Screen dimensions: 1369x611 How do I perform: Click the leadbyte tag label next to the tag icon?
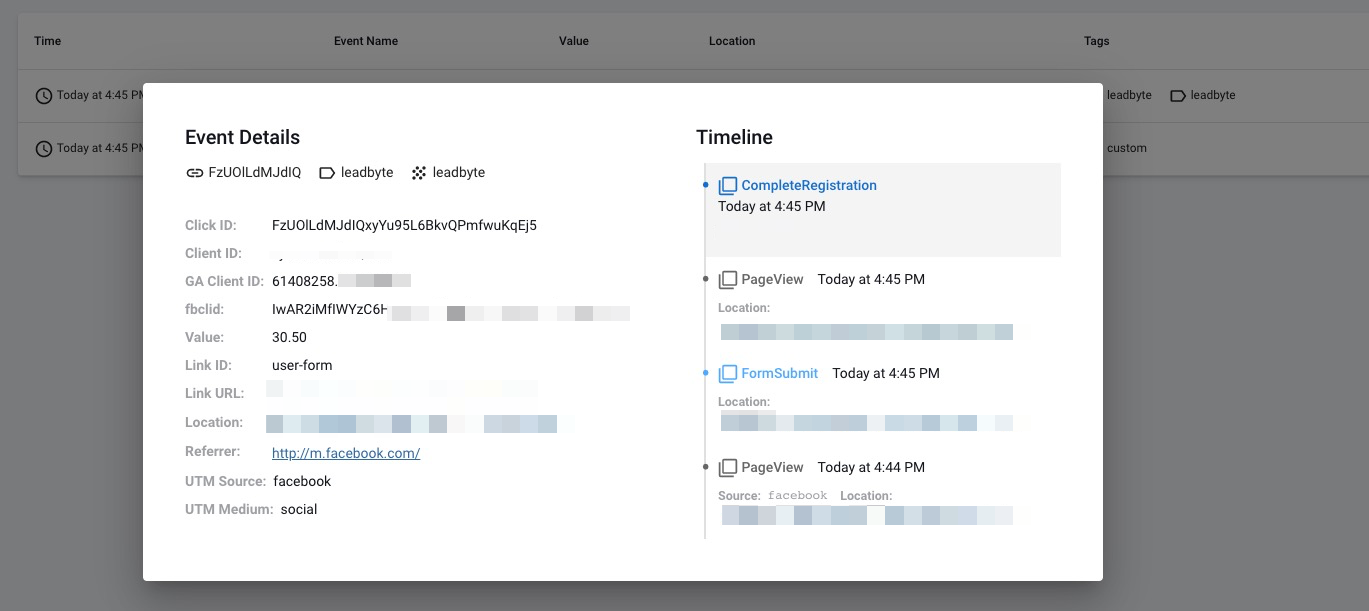(x=367, y=173)
